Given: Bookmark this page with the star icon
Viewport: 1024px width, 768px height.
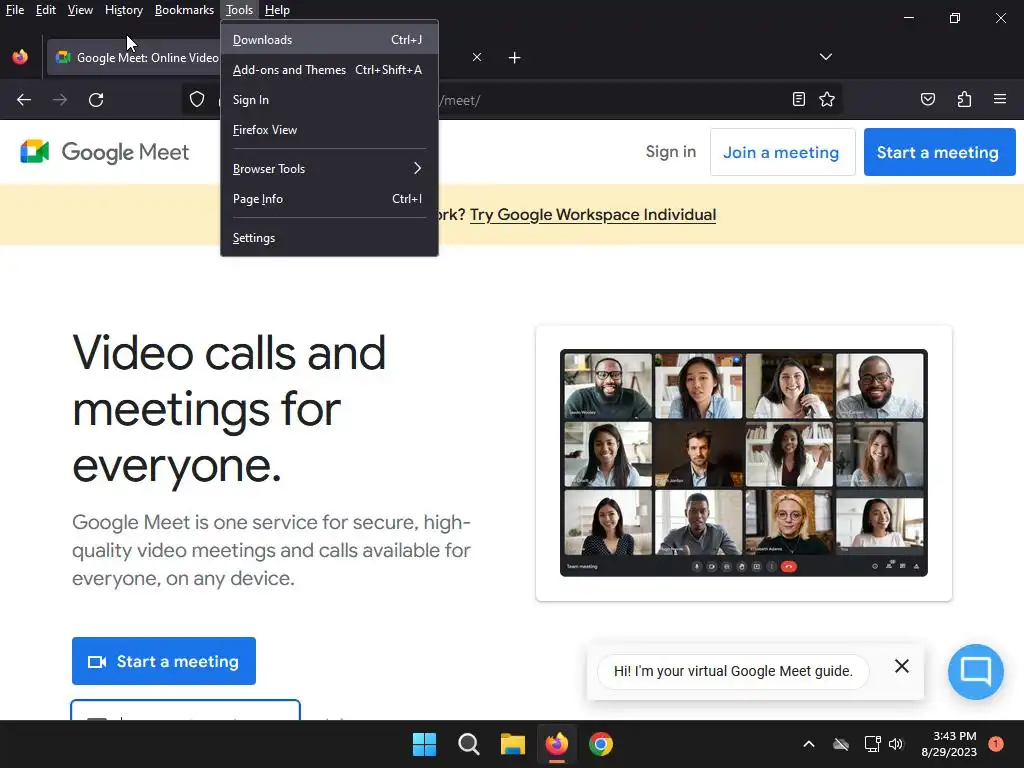Looking at the screenshot, I should 827,99.
